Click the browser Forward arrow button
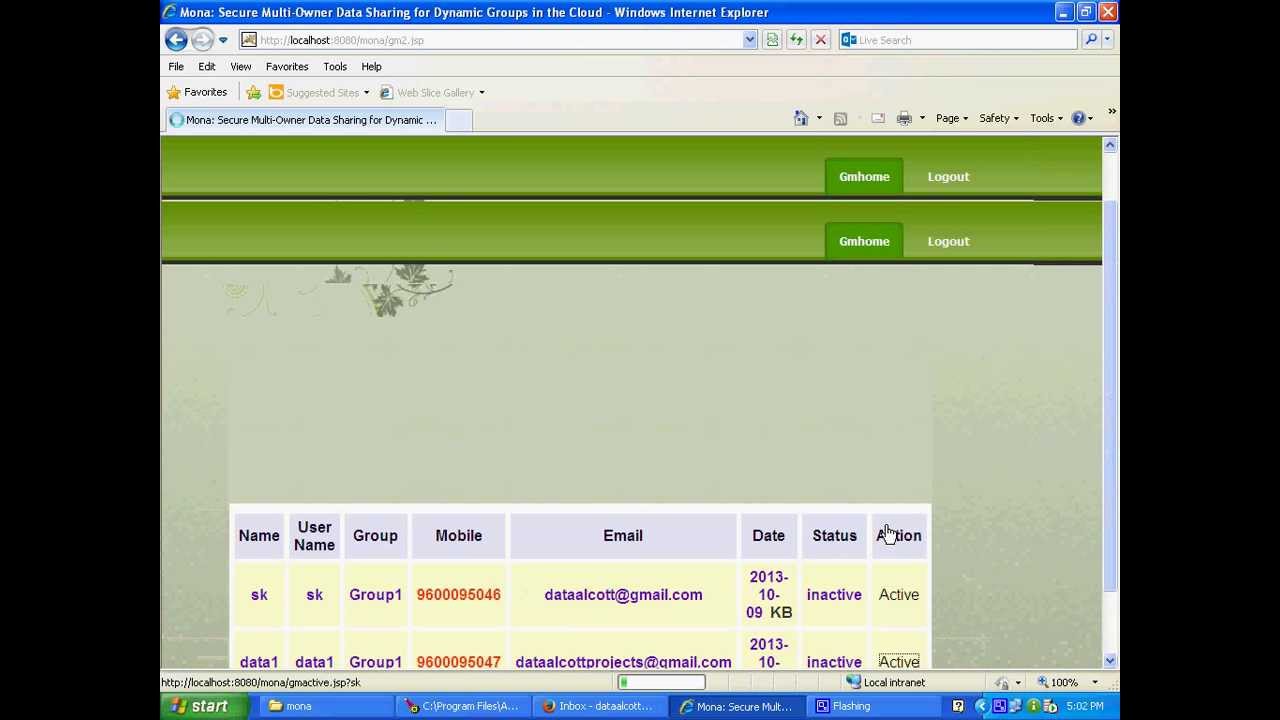This screenshot has height=720, width=1280. 202,40
